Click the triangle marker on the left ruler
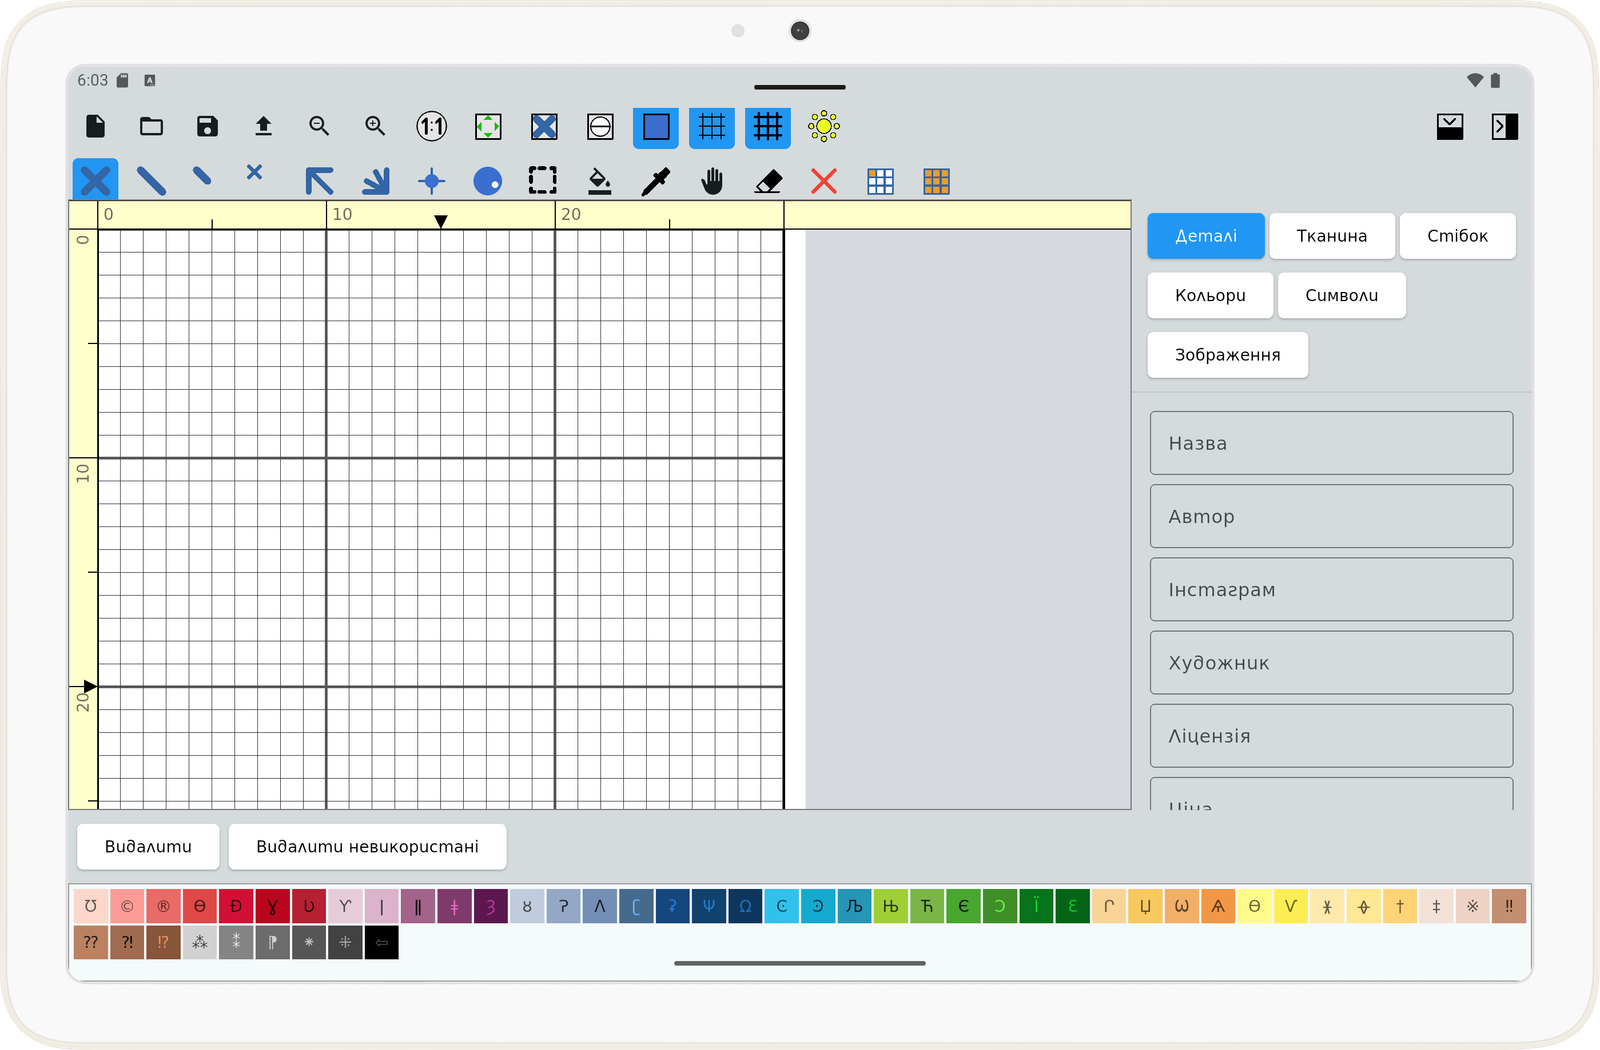 [90, 686]
